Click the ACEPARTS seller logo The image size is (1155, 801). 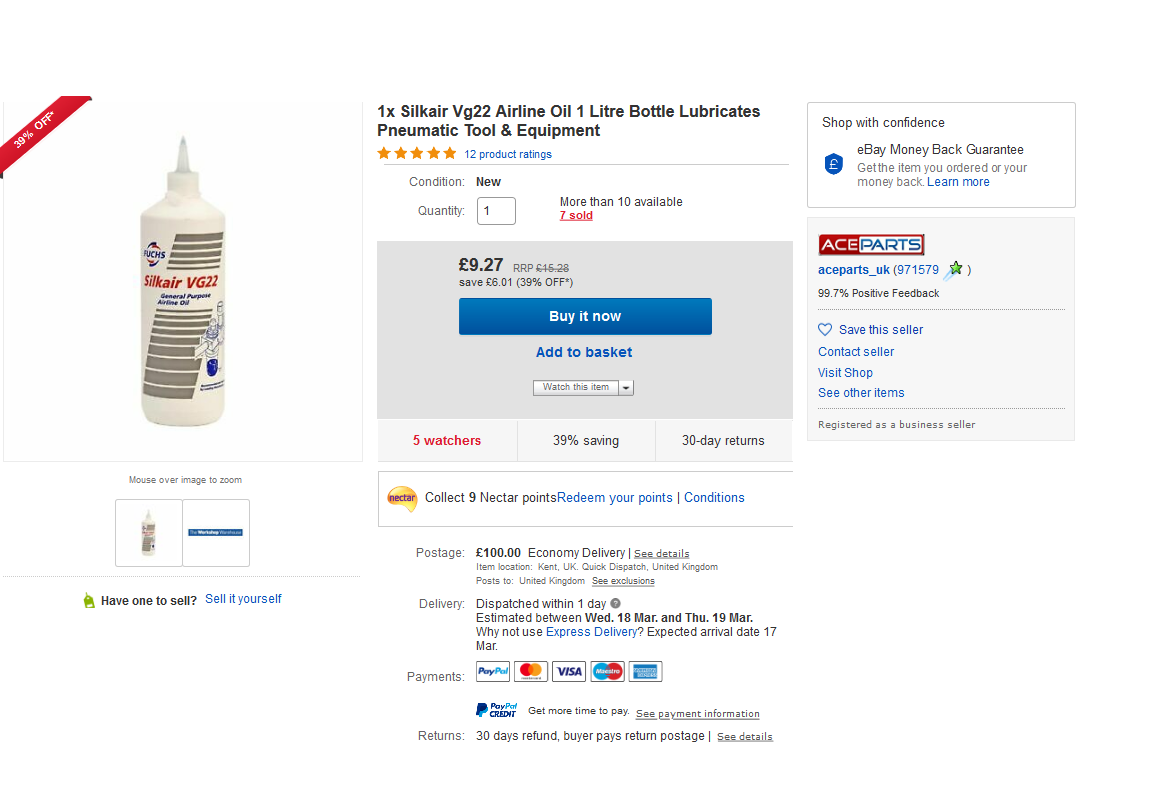point(871,245)
